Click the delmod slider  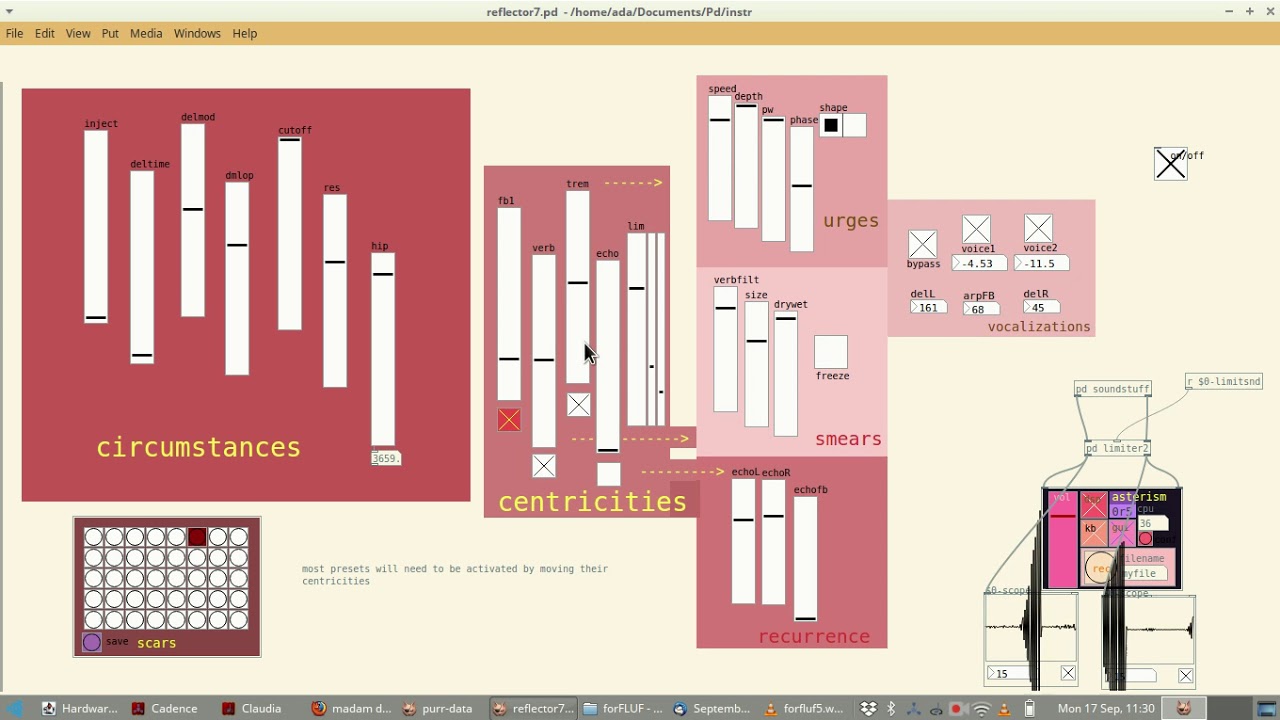pos(193,220)
